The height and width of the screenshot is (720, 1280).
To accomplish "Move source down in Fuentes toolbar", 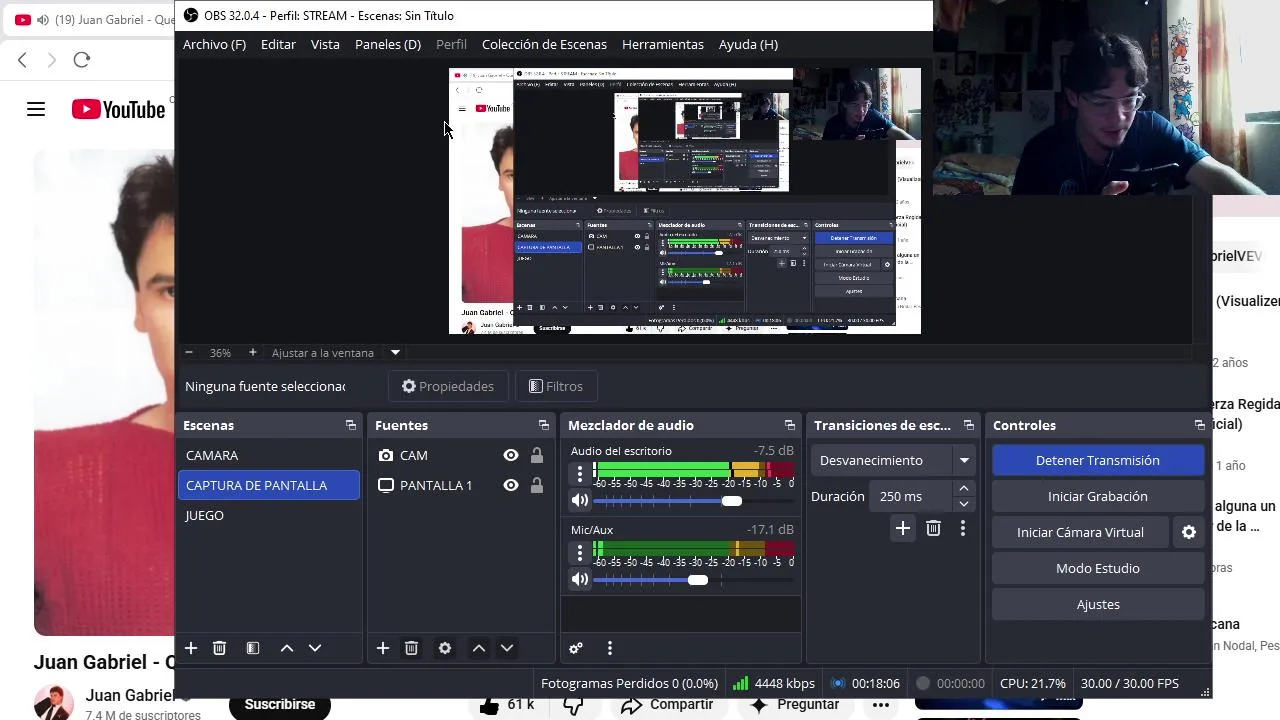I will [507, 648].
